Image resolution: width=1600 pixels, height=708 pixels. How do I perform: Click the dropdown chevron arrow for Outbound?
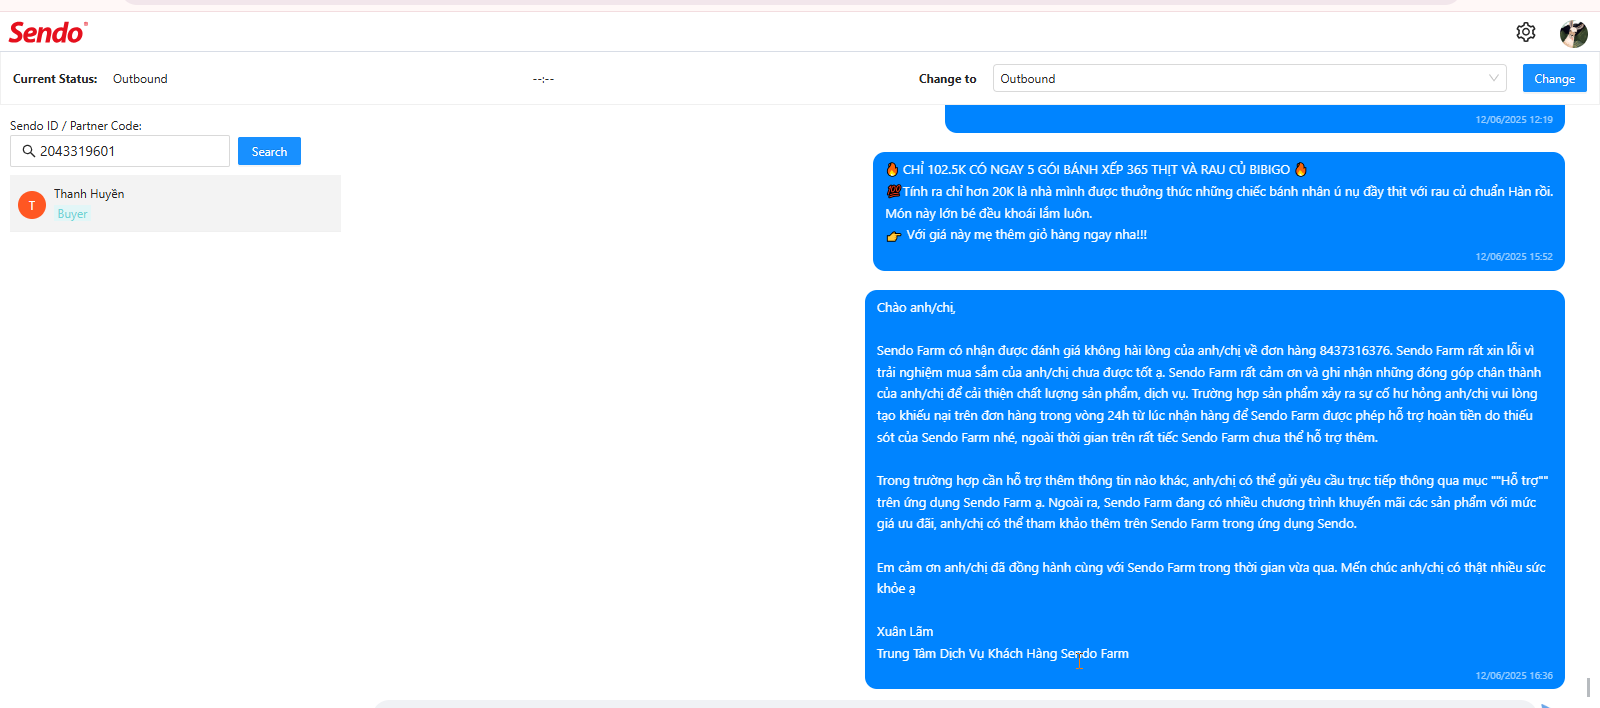click(1493, 78)
